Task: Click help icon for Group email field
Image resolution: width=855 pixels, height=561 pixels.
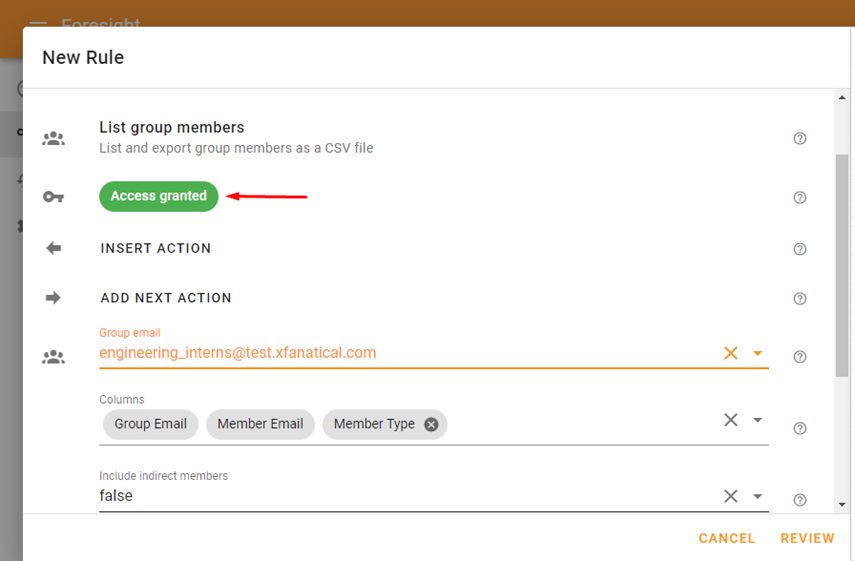Action: point(799,357)
